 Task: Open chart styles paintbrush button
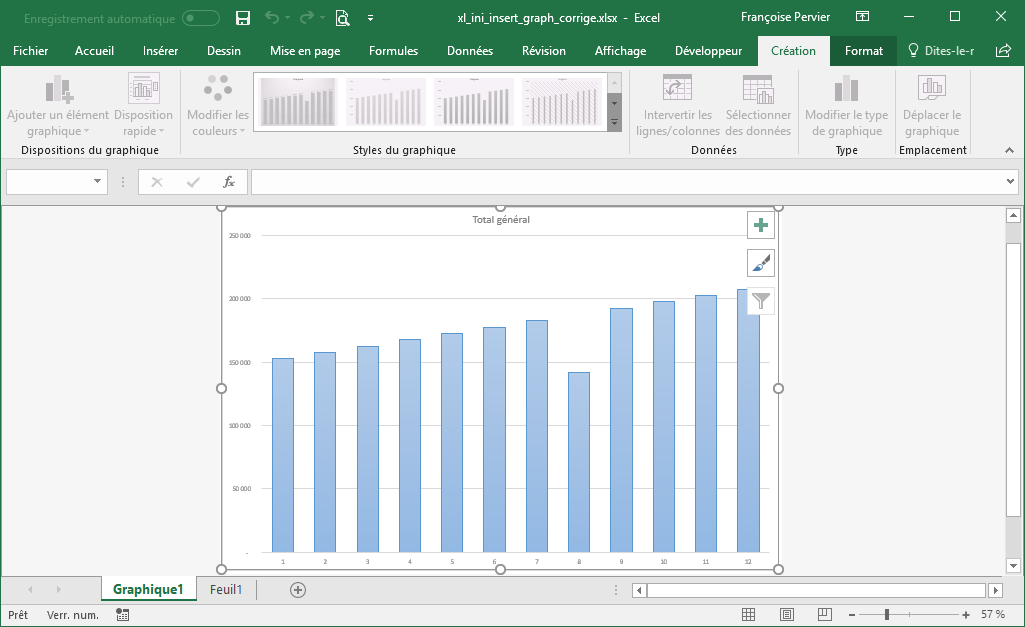point(761,263)
